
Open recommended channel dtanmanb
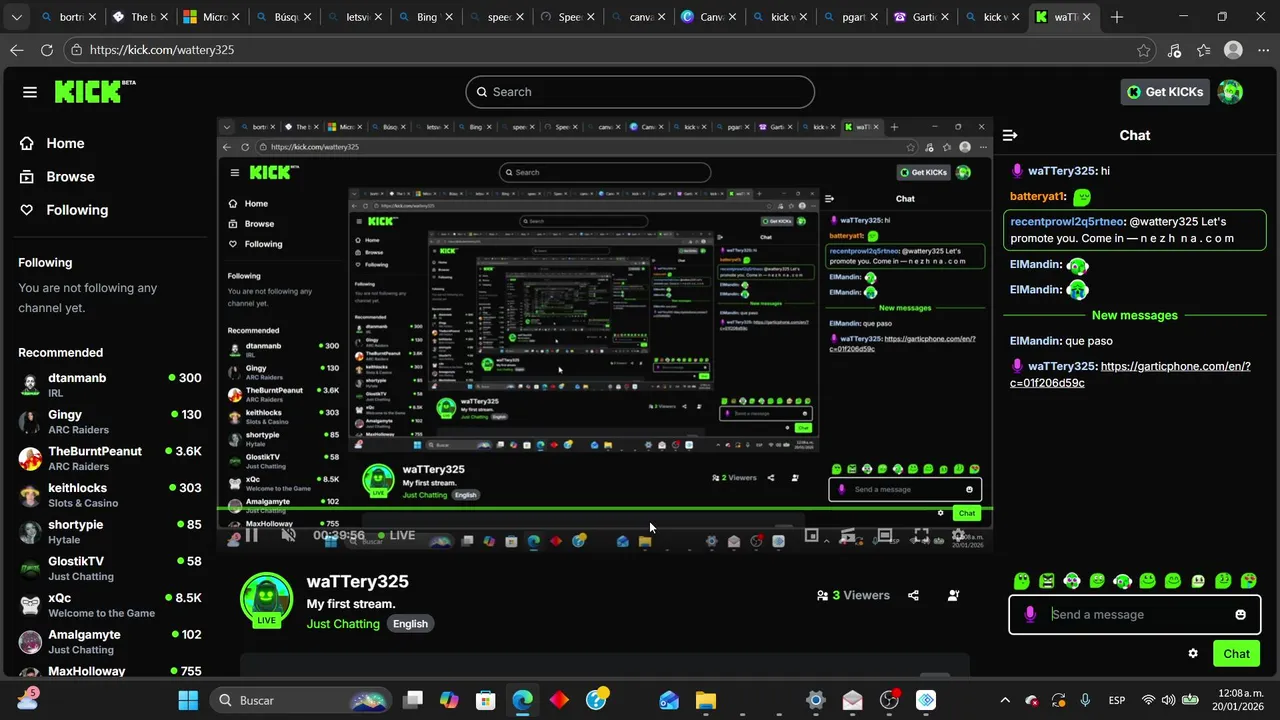(x=110, y=385)
